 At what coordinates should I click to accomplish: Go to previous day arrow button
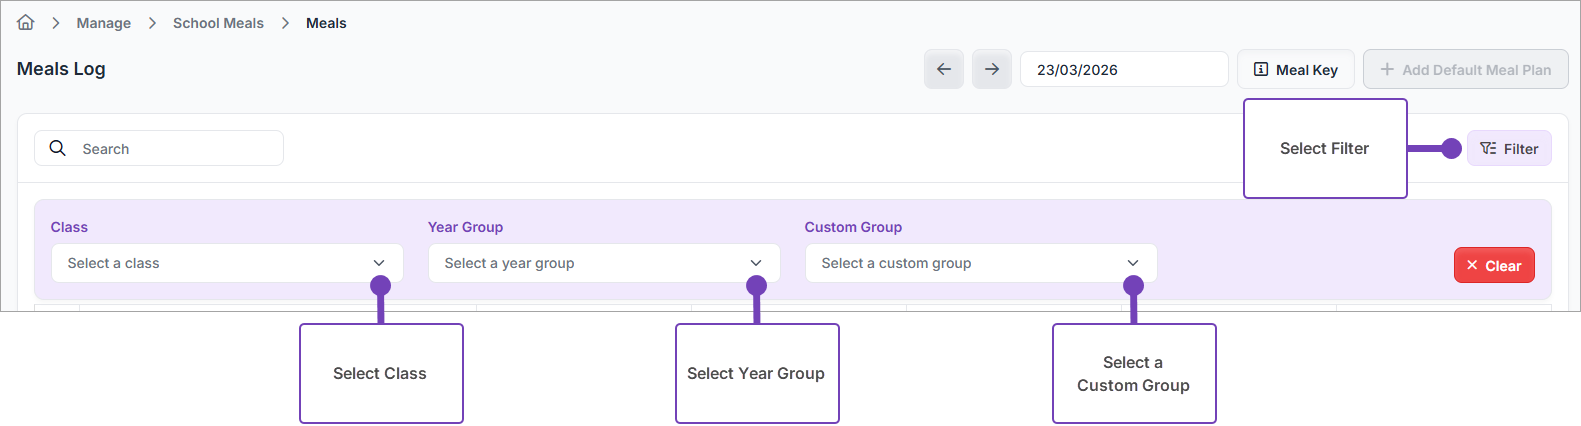pos(943,70)
